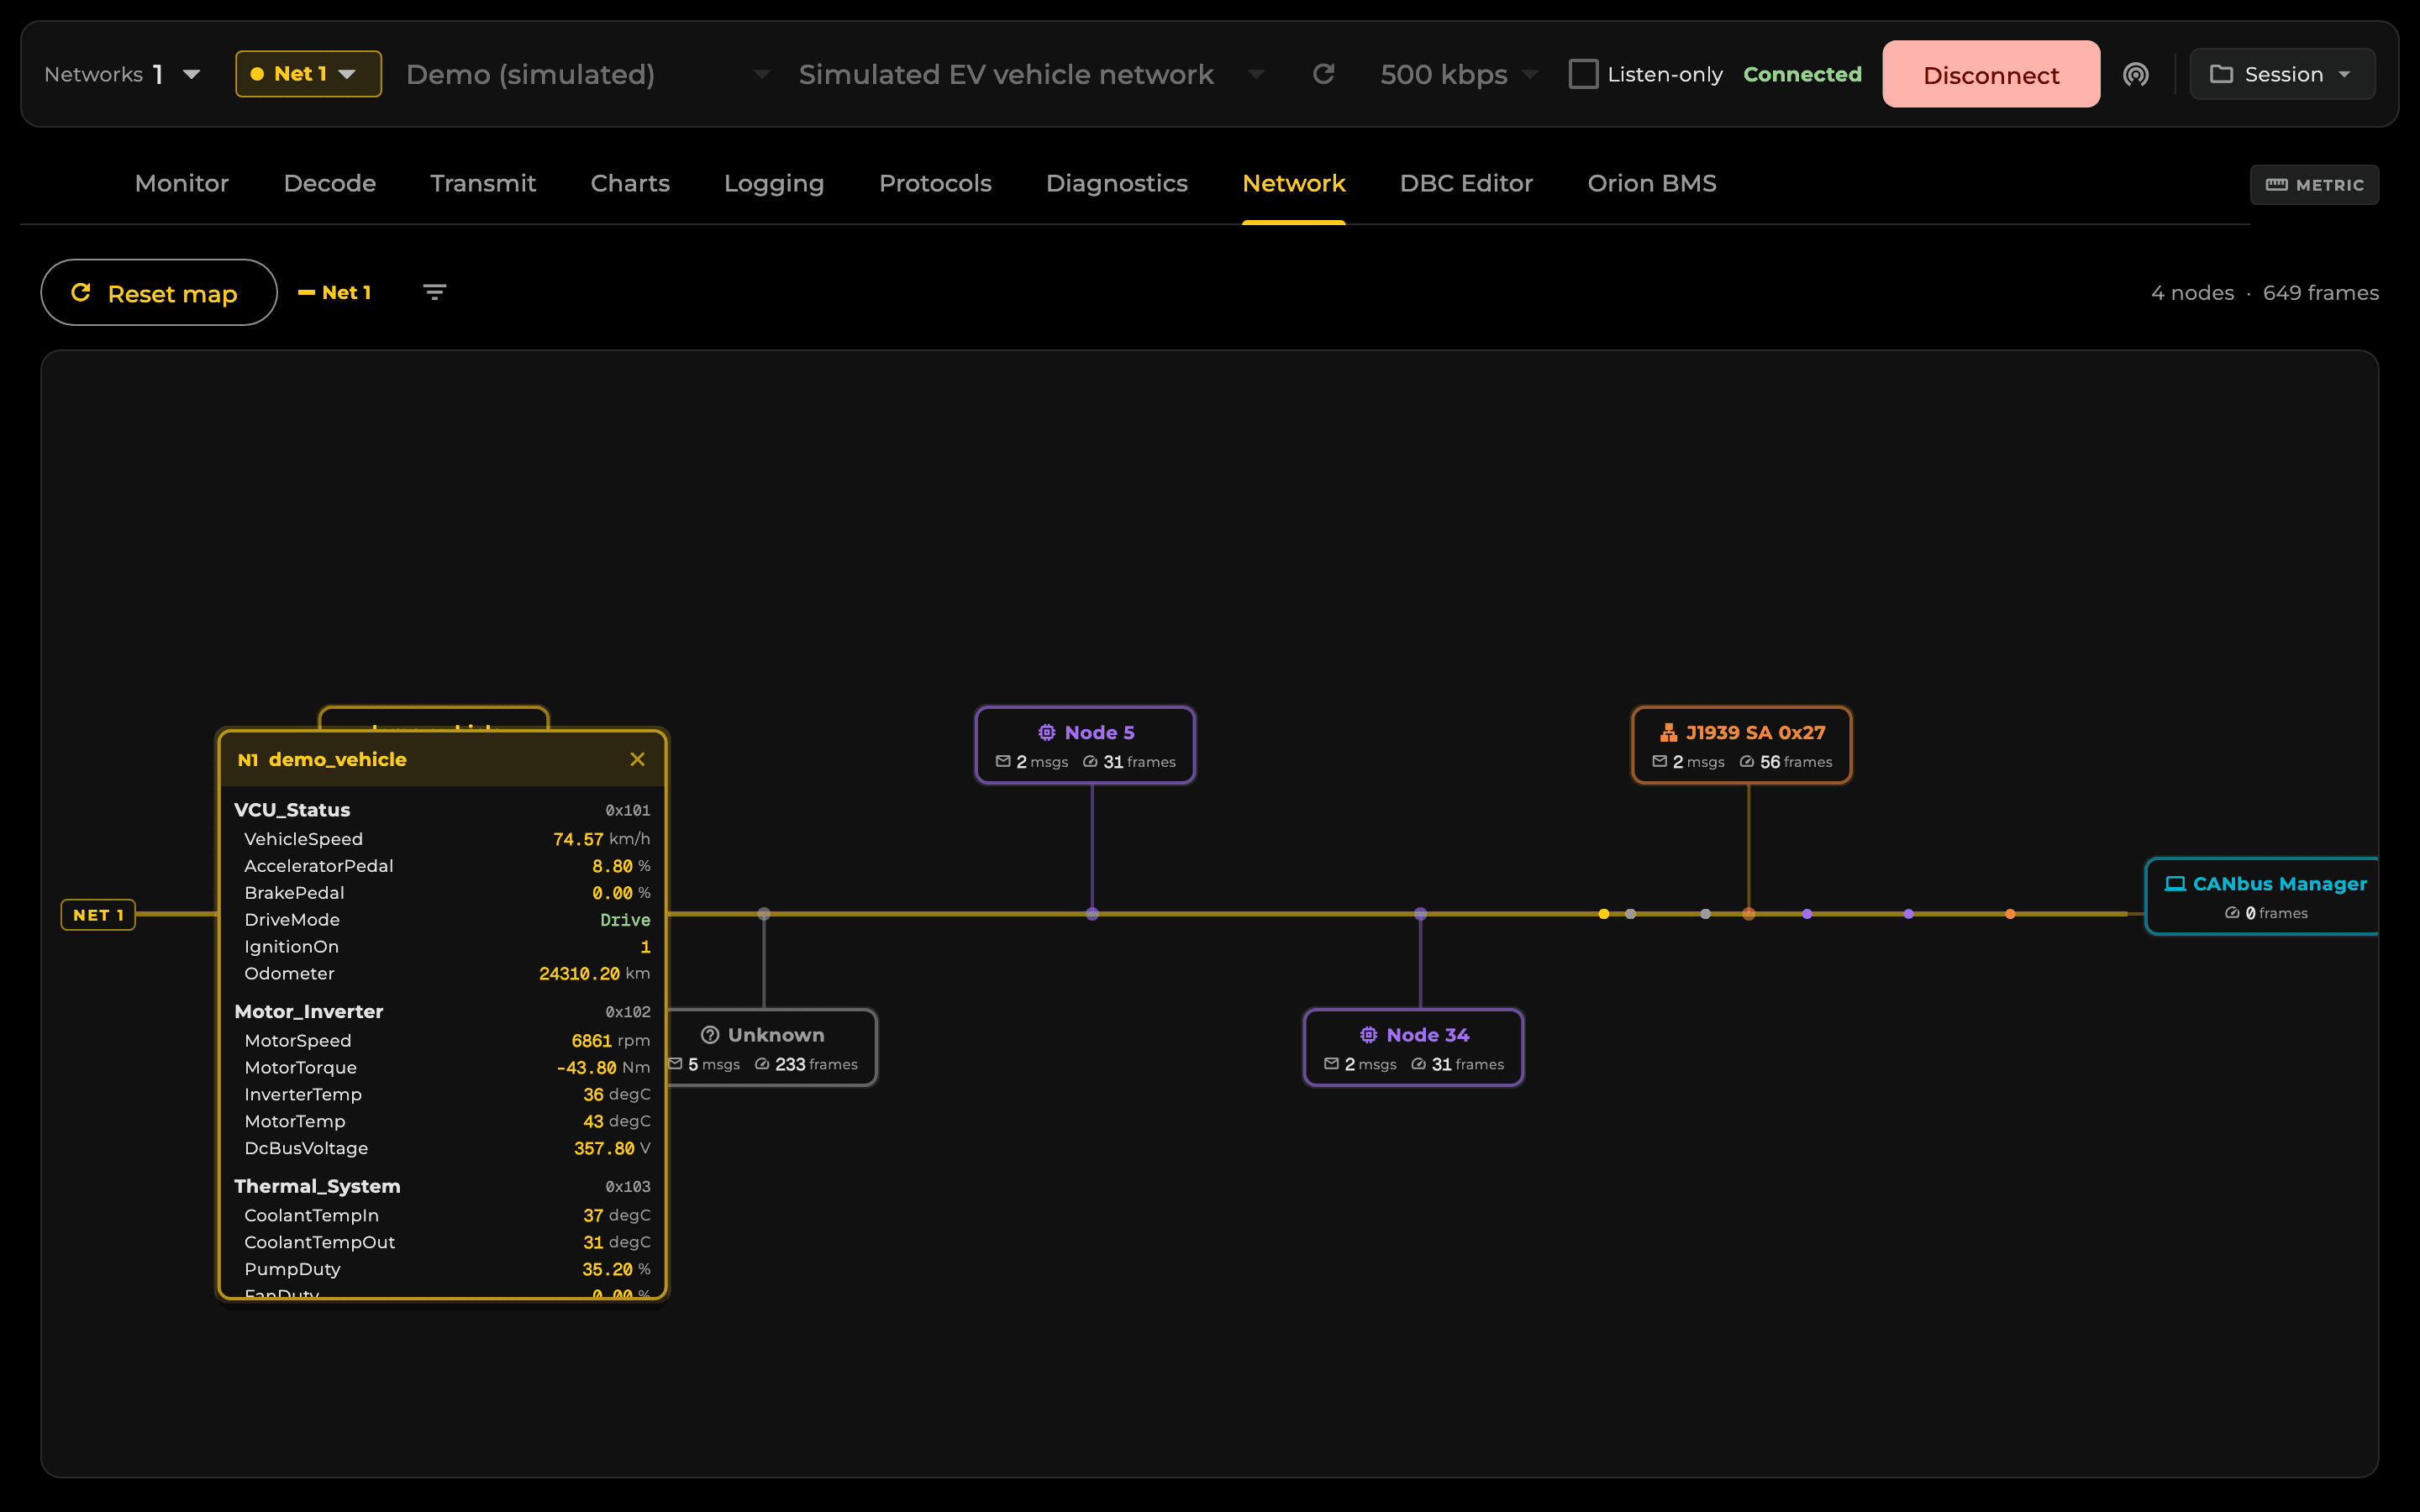Click the Session folder icon
2420x1512 pixels.
pyautogui.click(x=2221, y=74)
